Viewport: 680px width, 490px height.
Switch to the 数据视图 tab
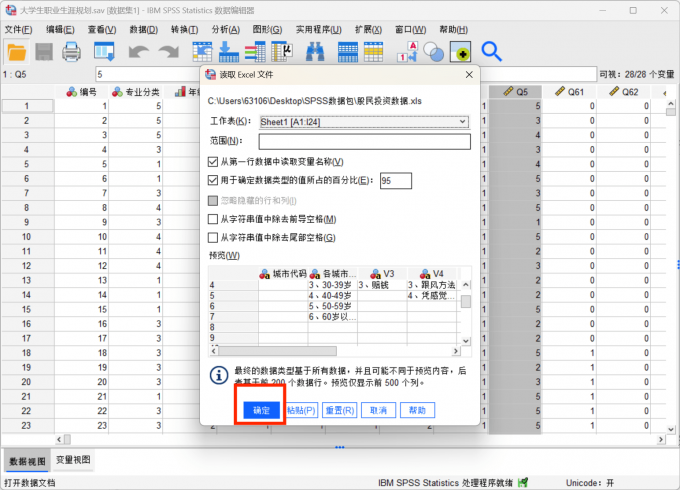click(x=27, y=461)
